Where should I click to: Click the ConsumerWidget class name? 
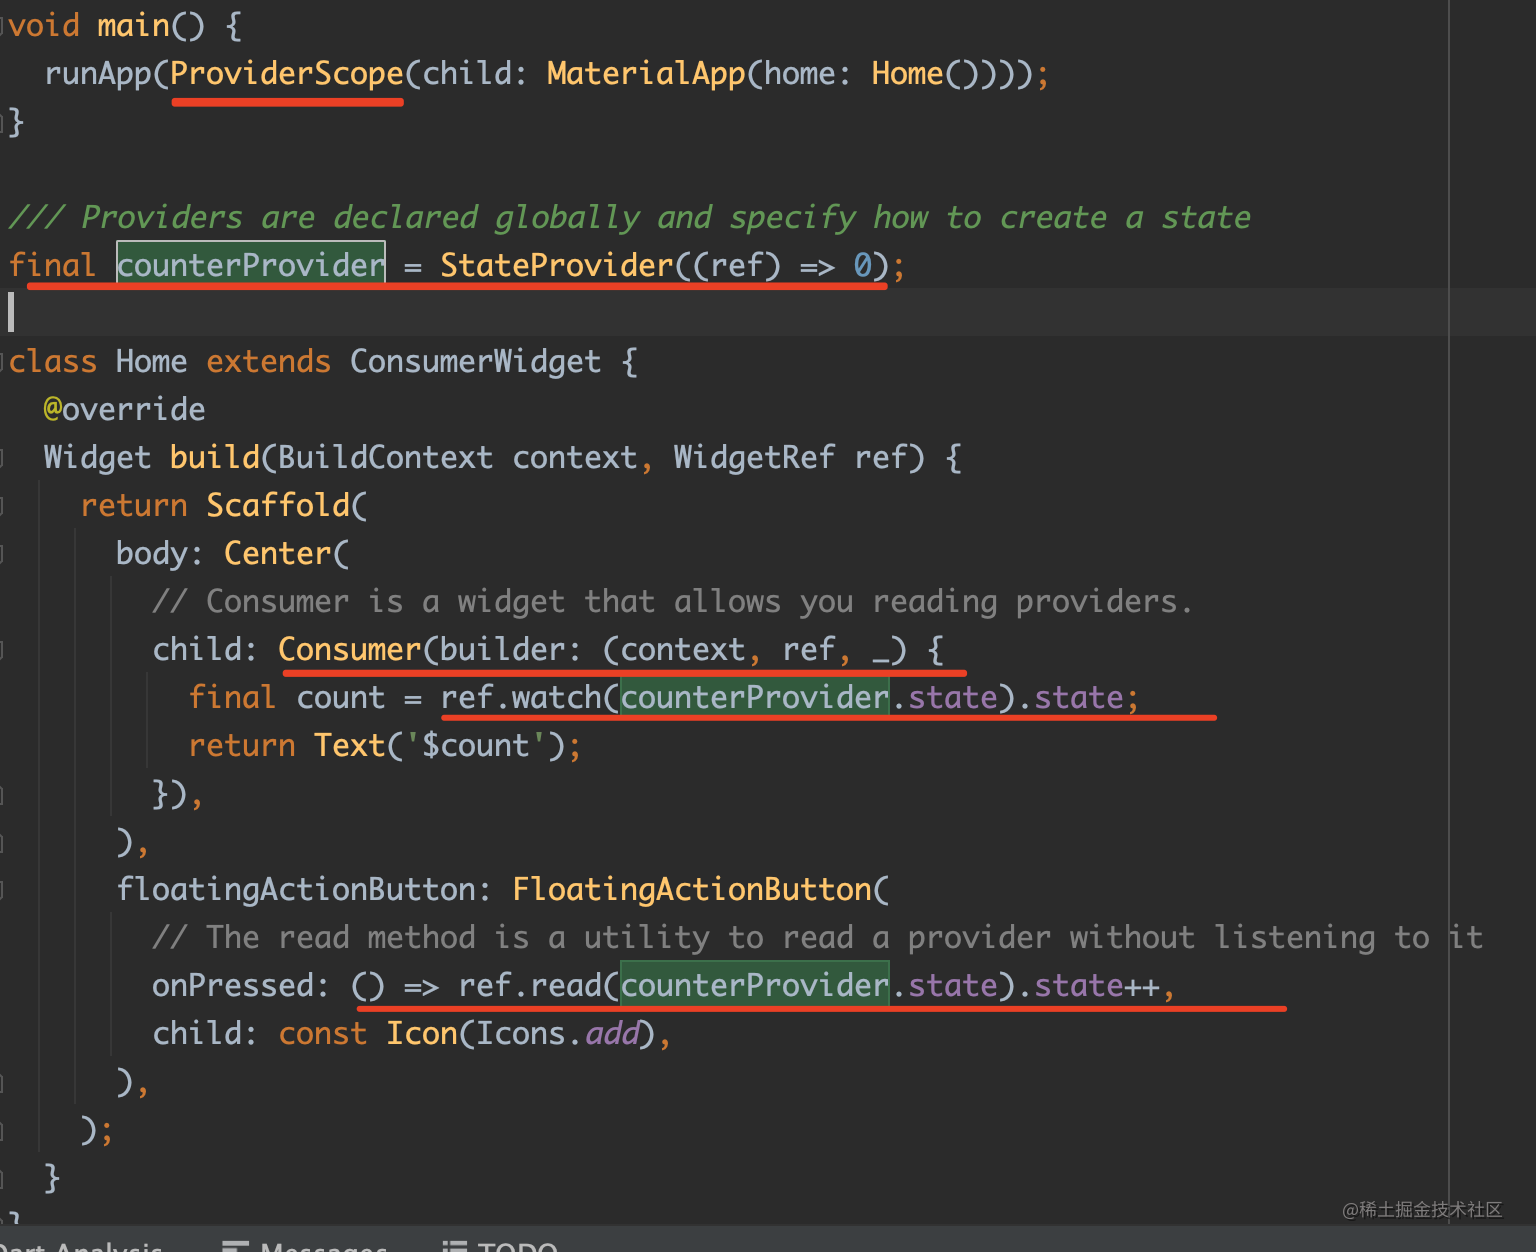476,361
